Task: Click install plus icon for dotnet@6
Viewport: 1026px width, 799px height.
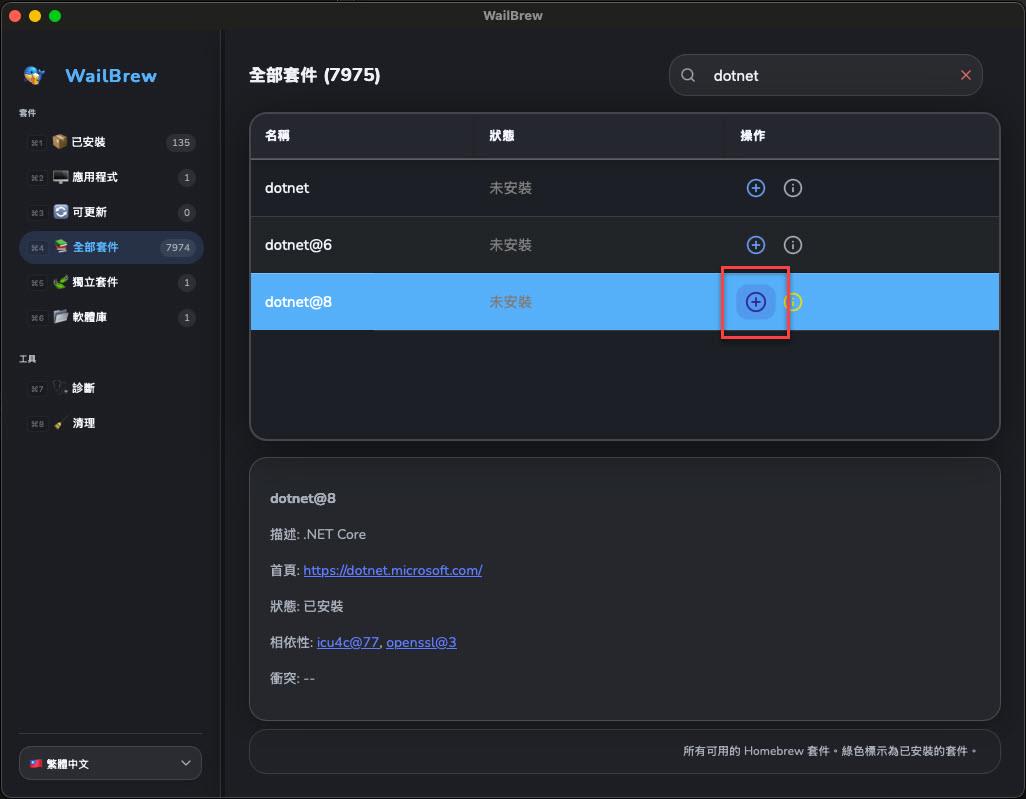Action: point(756,245)
